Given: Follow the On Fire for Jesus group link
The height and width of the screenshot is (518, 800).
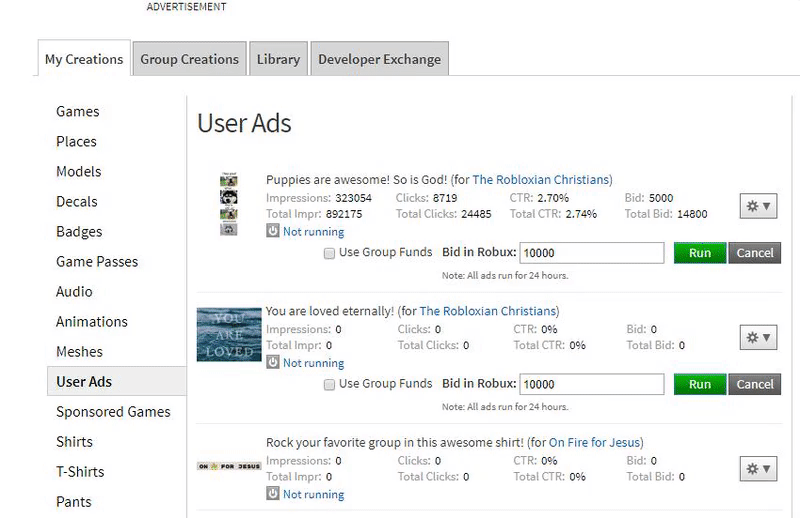Looking at the screenshot, I should tap(595, 442).
